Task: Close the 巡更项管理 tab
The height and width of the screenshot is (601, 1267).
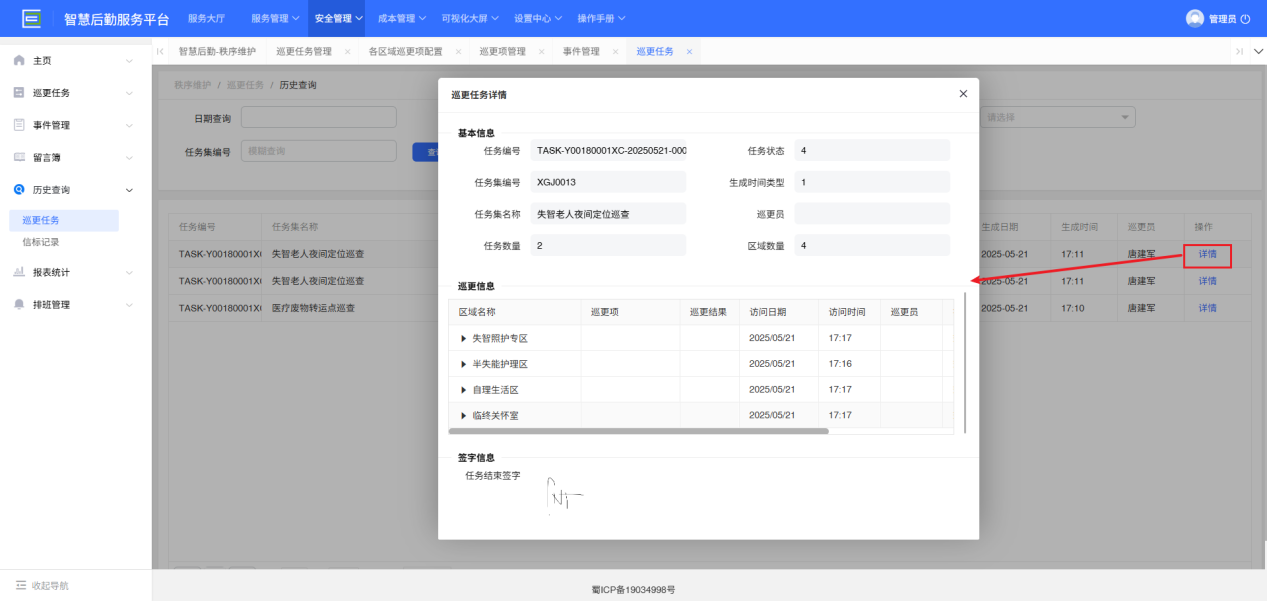Action: 541,51
